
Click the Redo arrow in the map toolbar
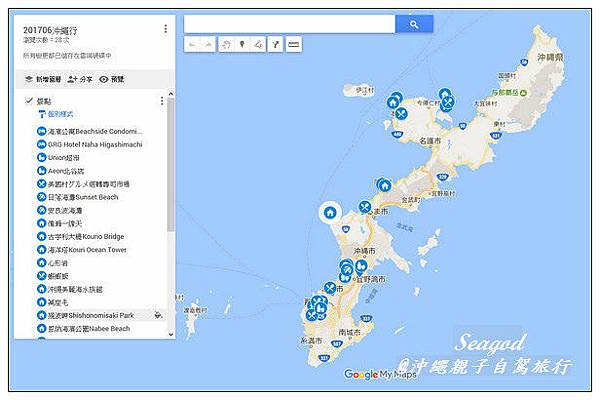(208, 44)
